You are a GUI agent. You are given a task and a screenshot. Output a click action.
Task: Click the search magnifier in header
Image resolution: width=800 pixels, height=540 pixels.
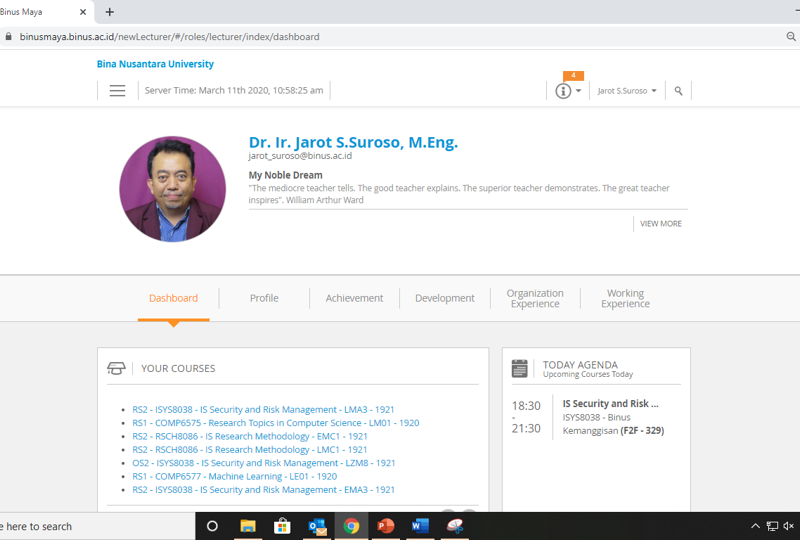[678, 91]
